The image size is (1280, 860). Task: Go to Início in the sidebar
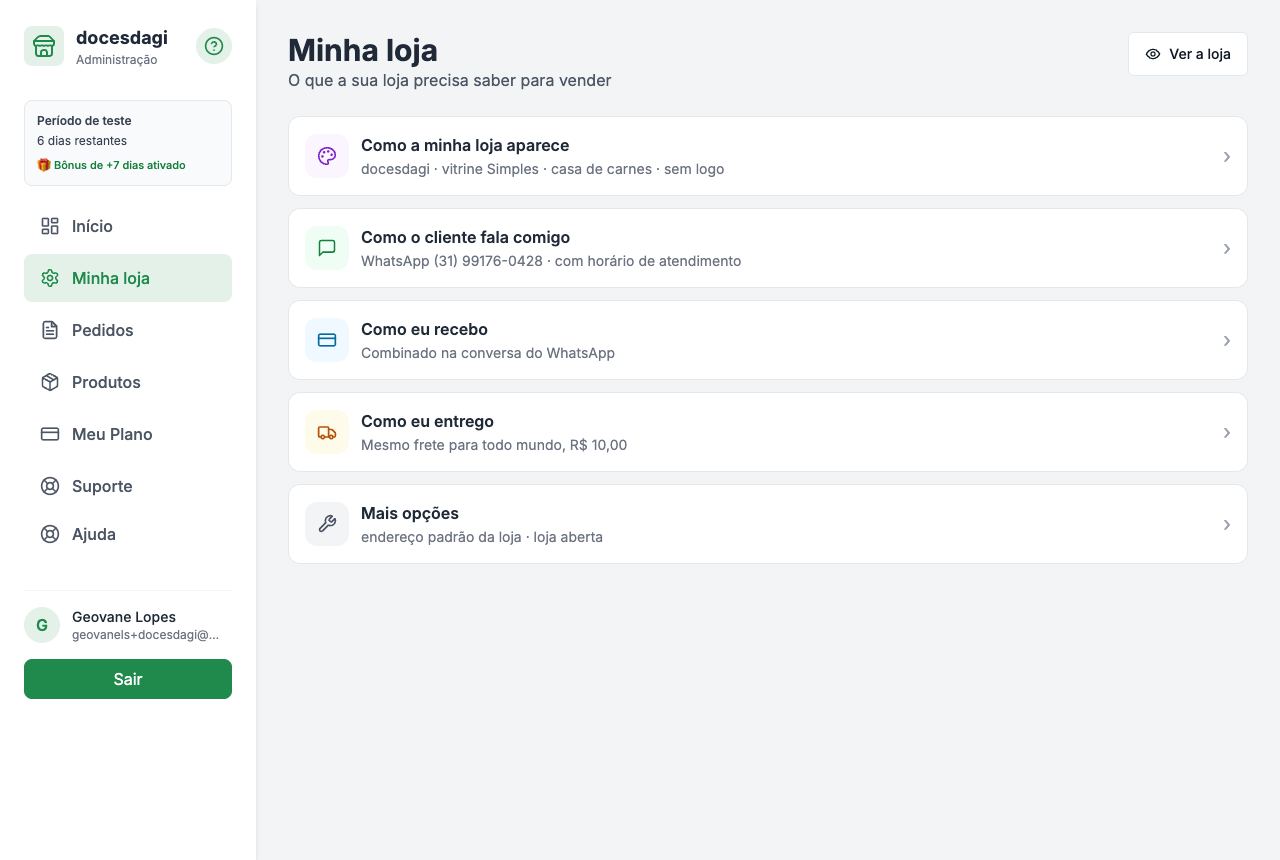[x=128, y=226]
